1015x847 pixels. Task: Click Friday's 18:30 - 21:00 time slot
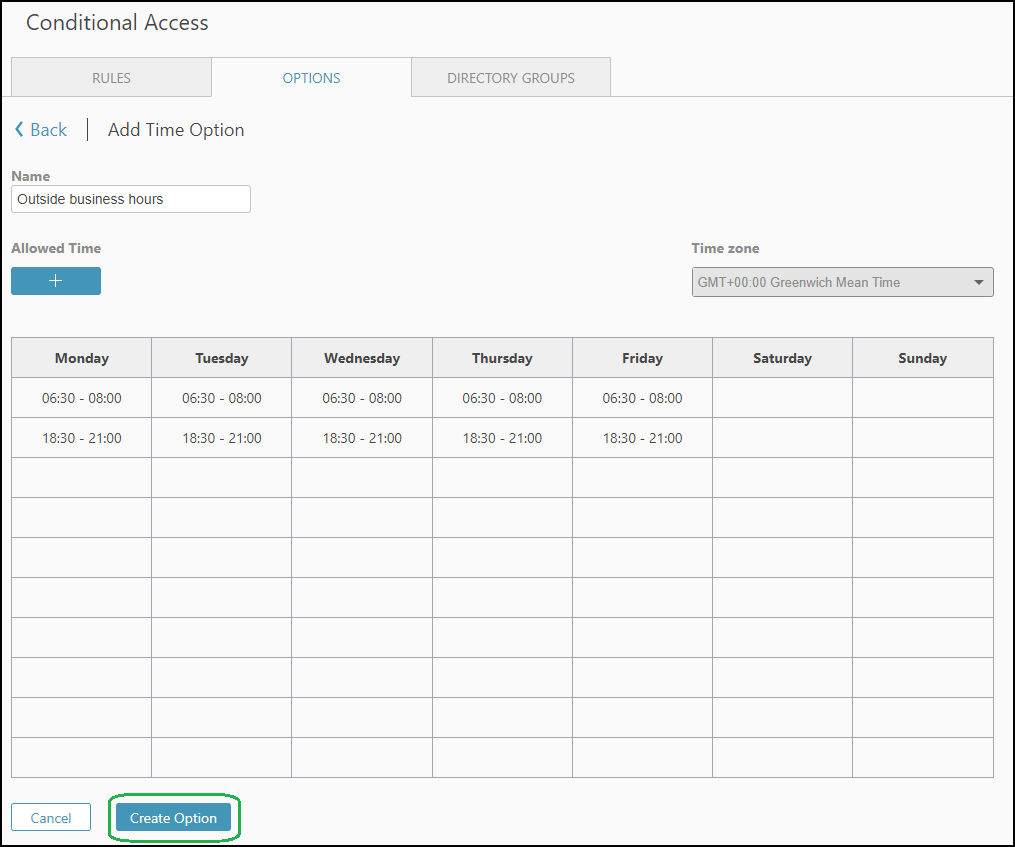coord(642,438)
